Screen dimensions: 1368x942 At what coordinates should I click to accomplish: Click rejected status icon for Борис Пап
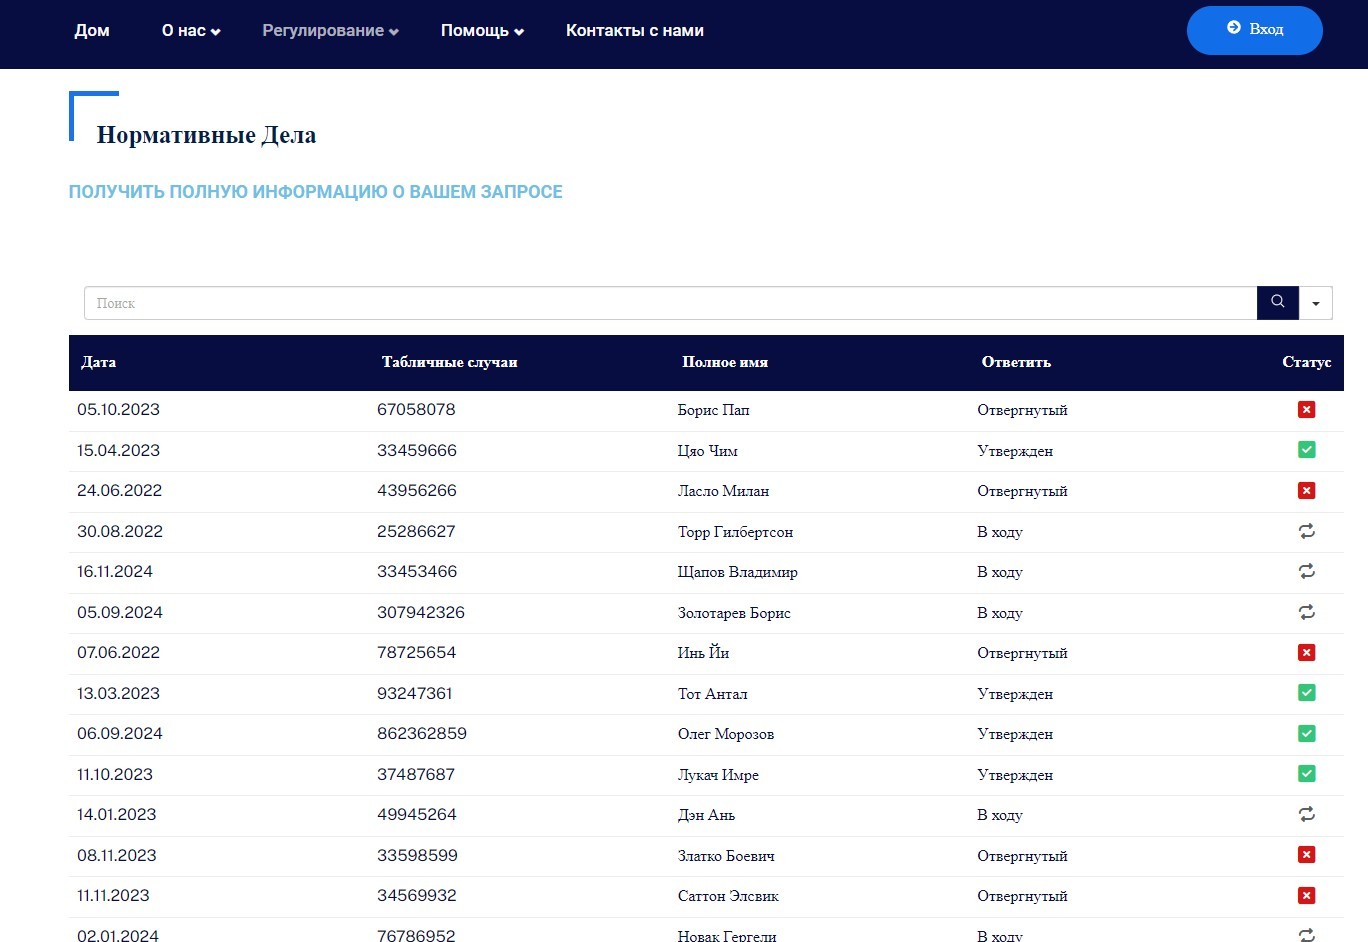tap(1306, 409)
